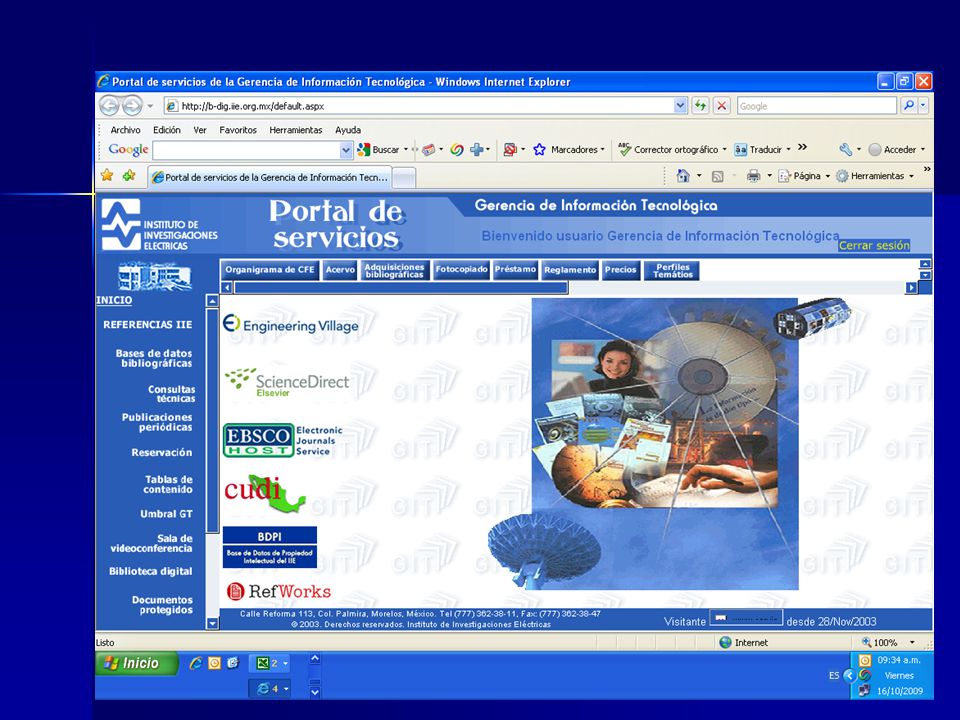
Task: Expand the Traducir dropdown
Action: coord(788,149)
